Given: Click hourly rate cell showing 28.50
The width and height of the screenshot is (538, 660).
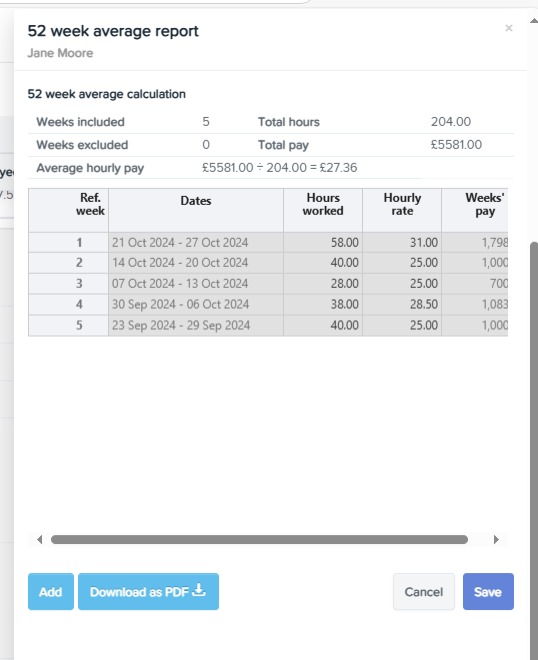Looking at the screenshot, I should click(x=402, y=304).
